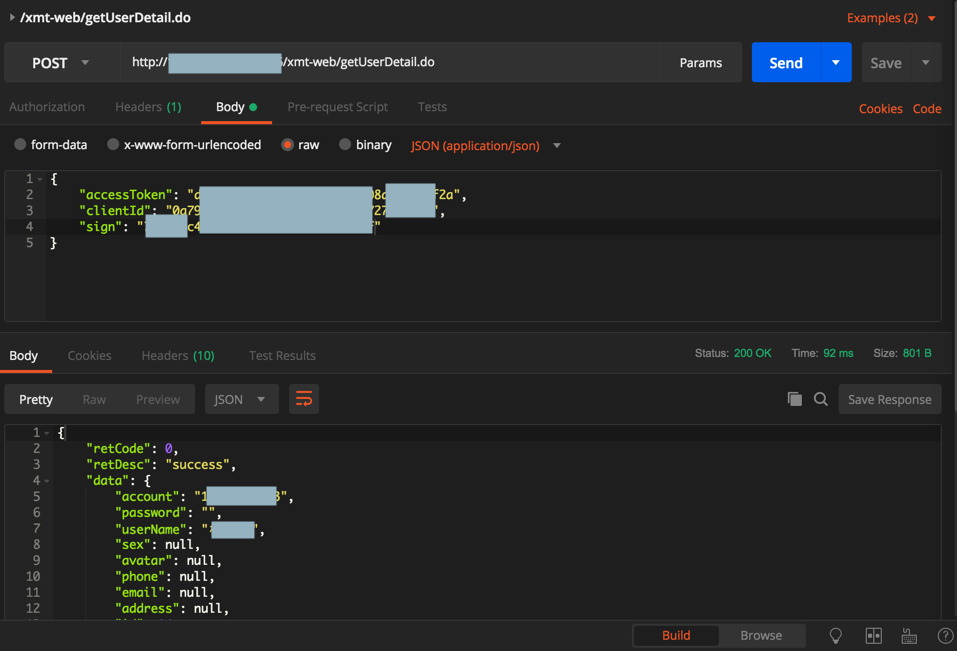Viewport: 957px width, 651px height.
Task: Open the help icon in status bar
Action: point(944,635)
